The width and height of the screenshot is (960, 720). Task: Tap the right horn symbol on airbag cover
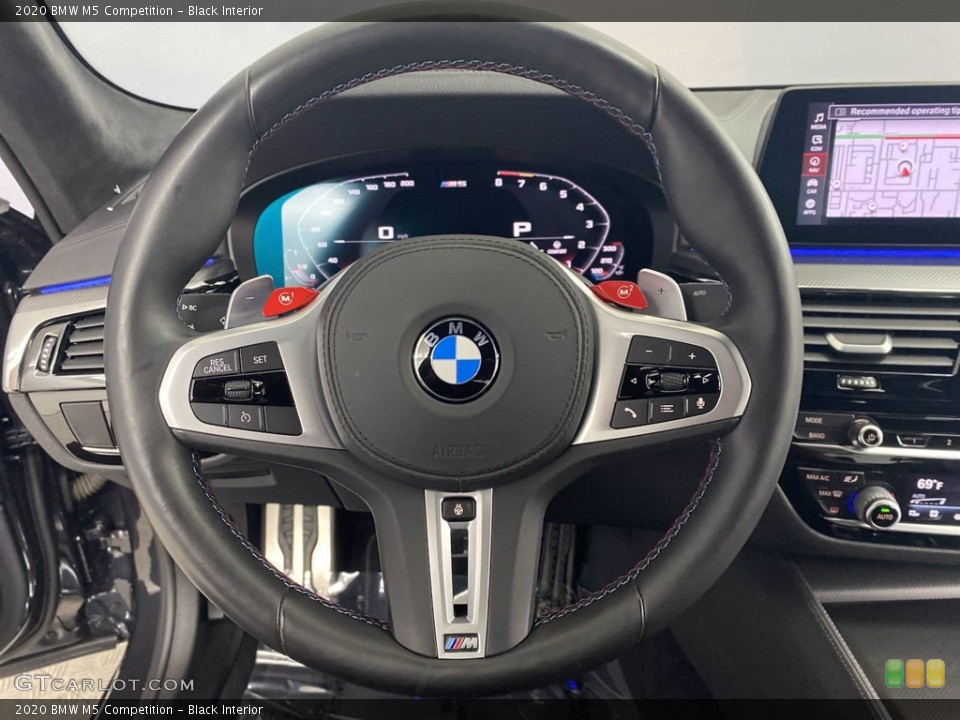click(556, 334)
